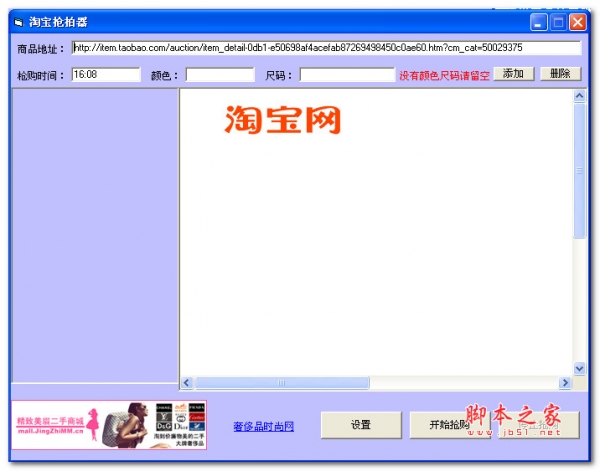The width and height of the screenshot is (600, 471).
Task: Focus the 尺码 input box
Action: [347, 75]
